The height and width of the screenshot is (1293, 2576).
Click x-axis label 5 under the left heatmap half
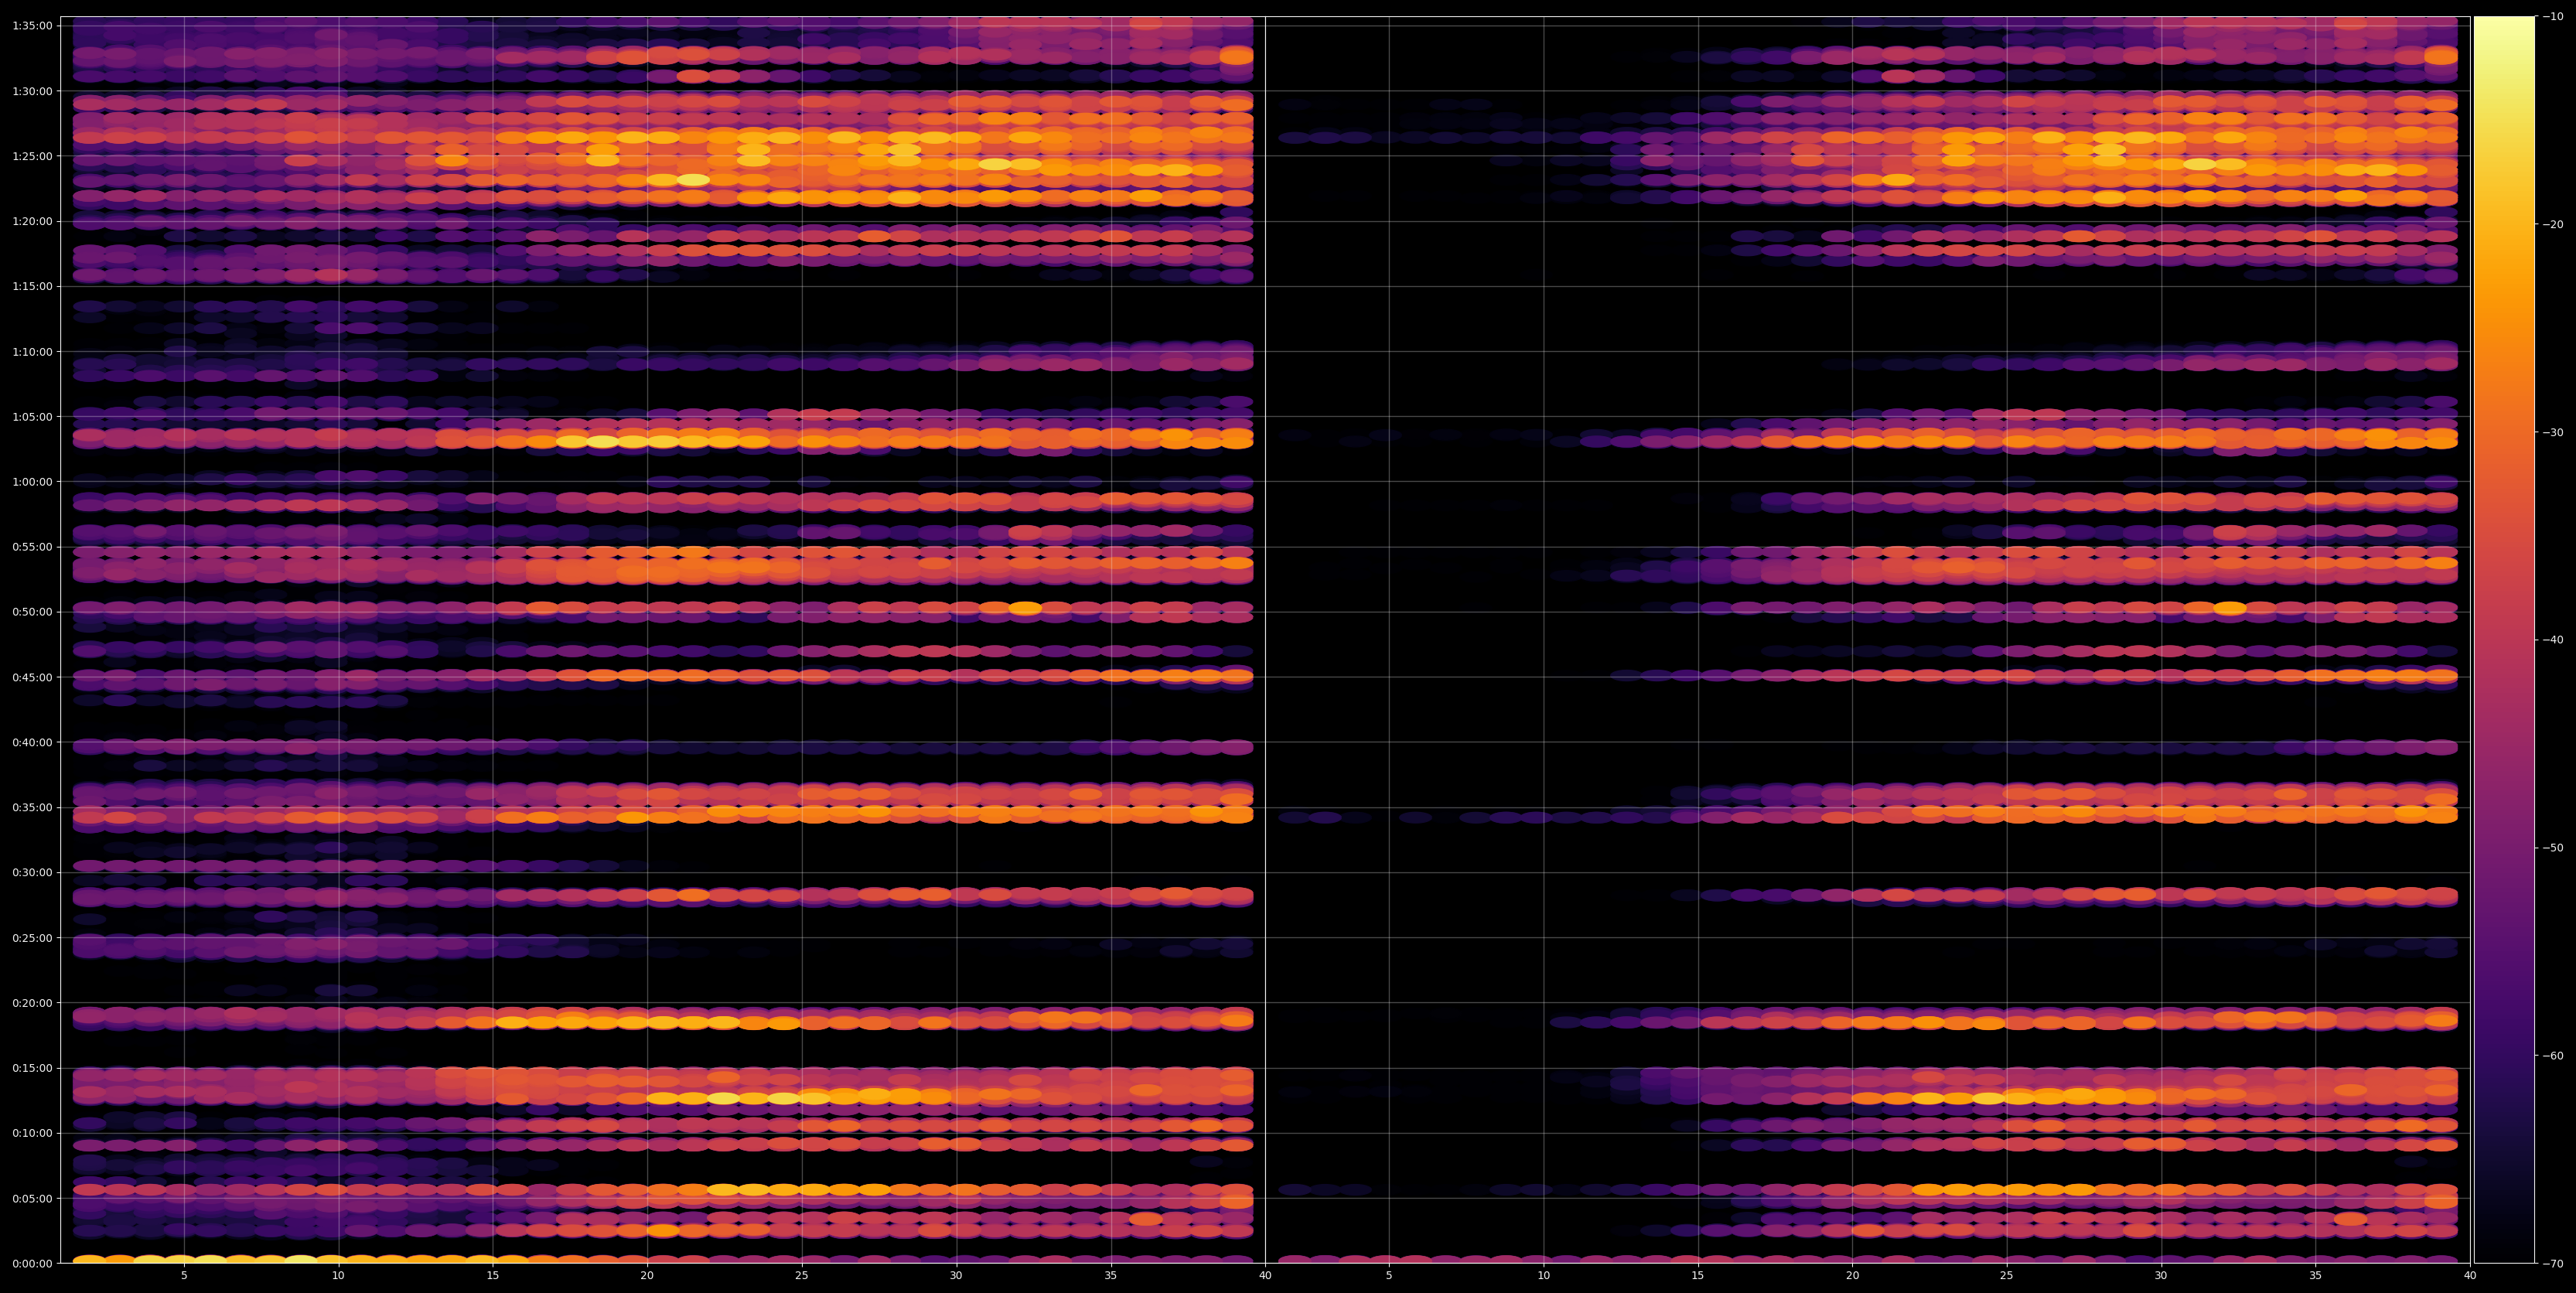coord(184,1276)
